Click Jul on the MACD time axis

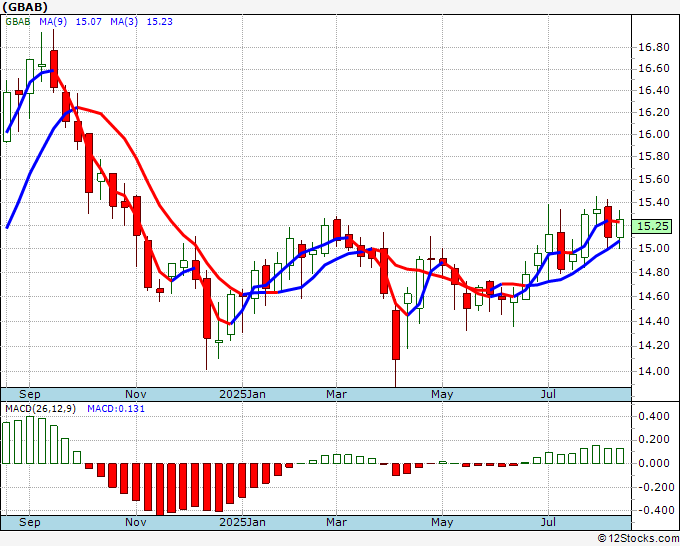click(549, 522)
